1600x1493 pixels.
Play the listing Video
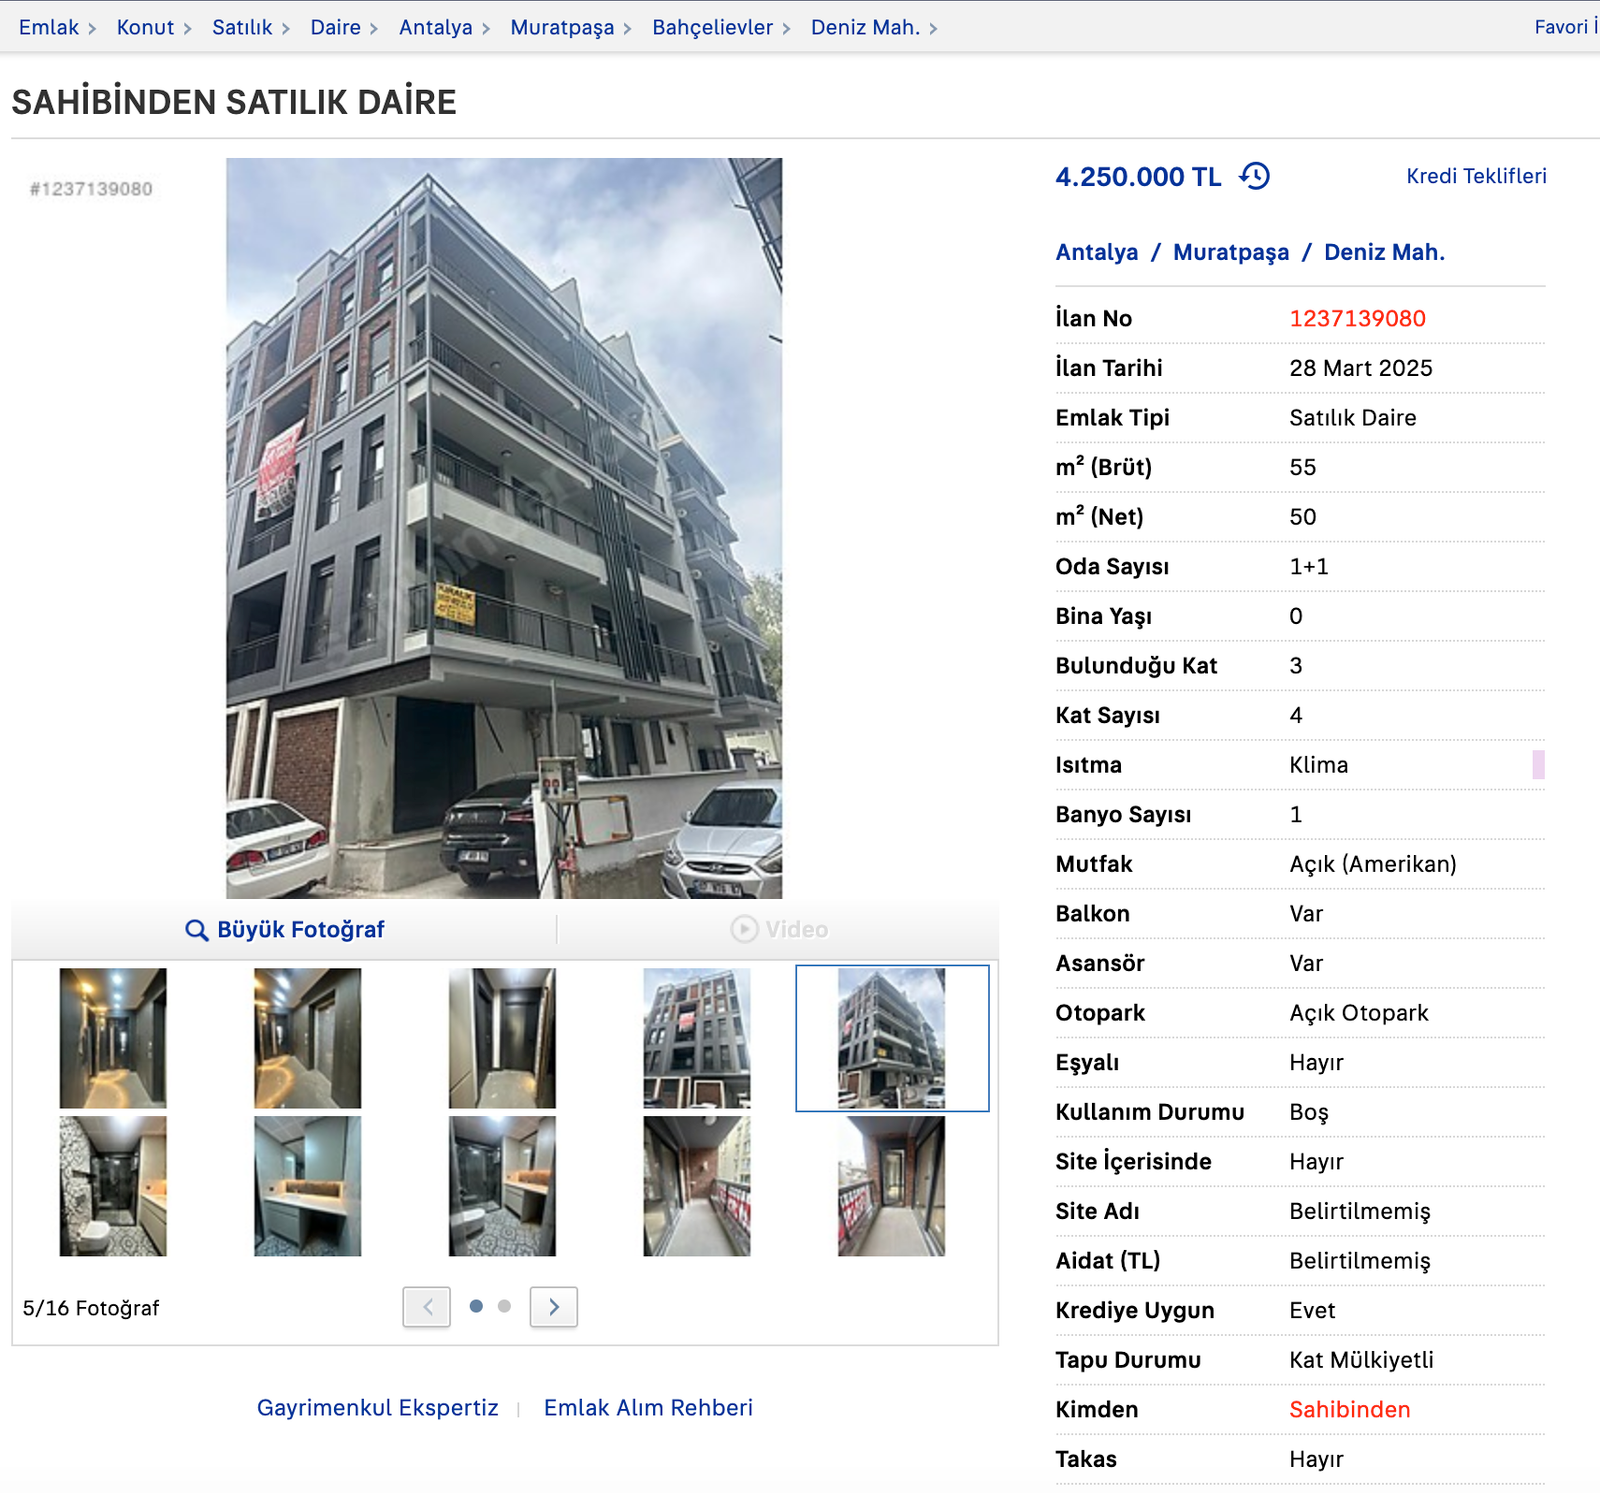click(779, 929)
